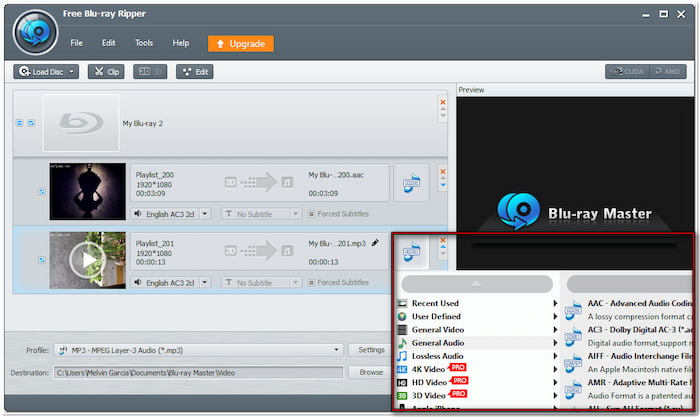
Task: Toggle Forced Subtitles for Playlist_200
Action: pyautogui.click(x=311, y=214)
